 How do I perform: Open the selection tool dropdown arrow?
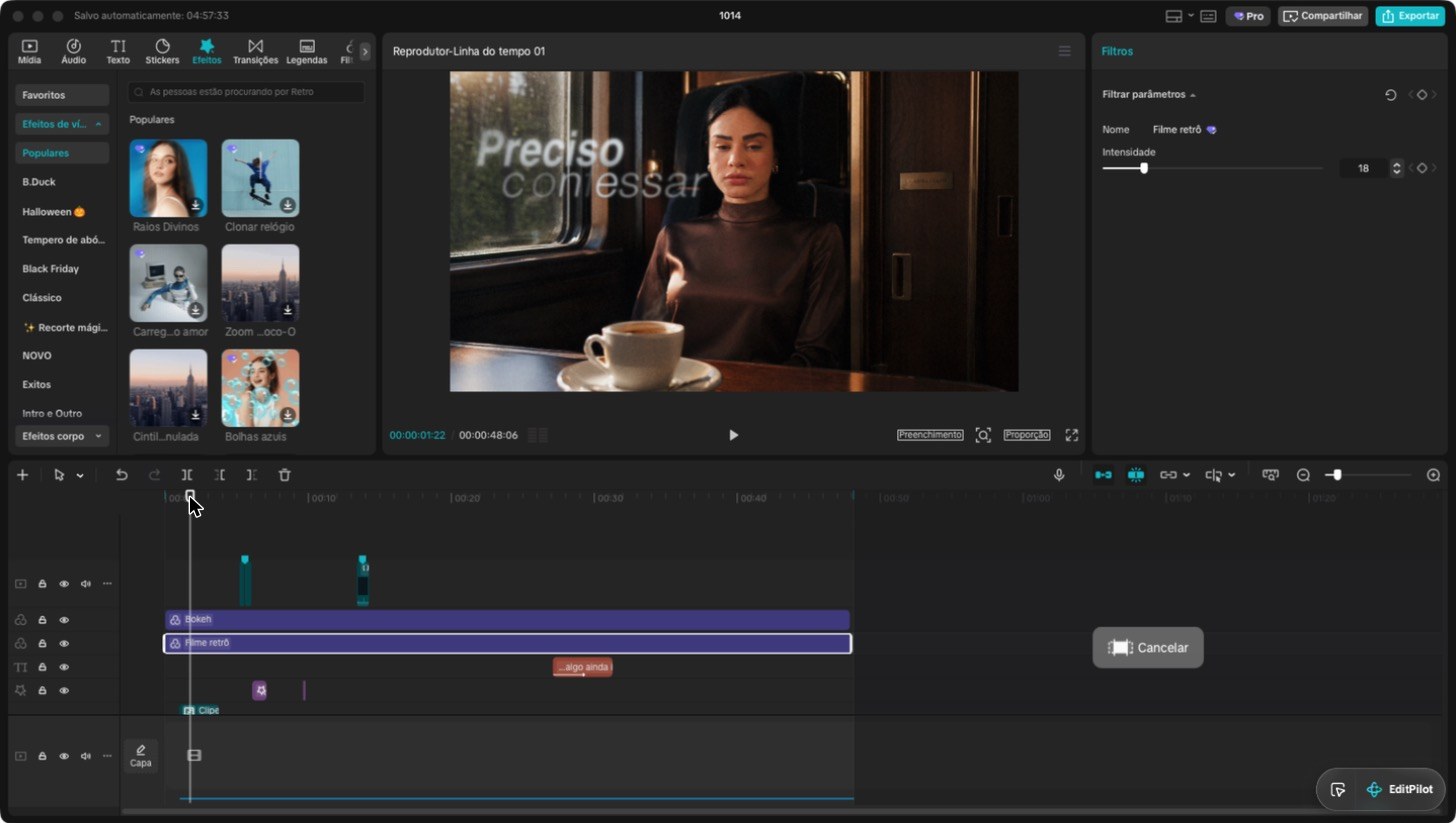tap(80, 476)
